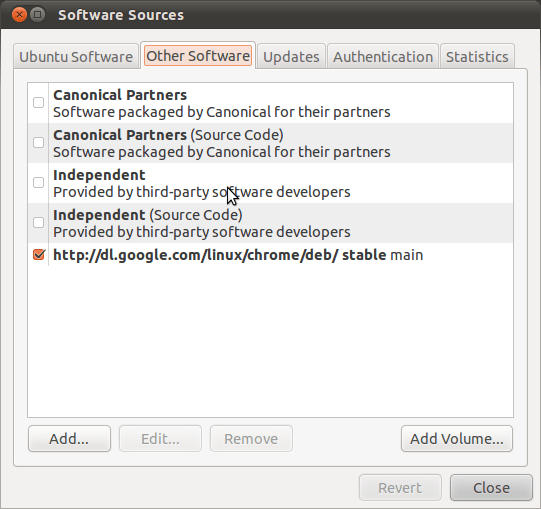The height and width of the screenshot is (509, 541).
Task: Click the Edit... button
Action: (x=160, y=439)
